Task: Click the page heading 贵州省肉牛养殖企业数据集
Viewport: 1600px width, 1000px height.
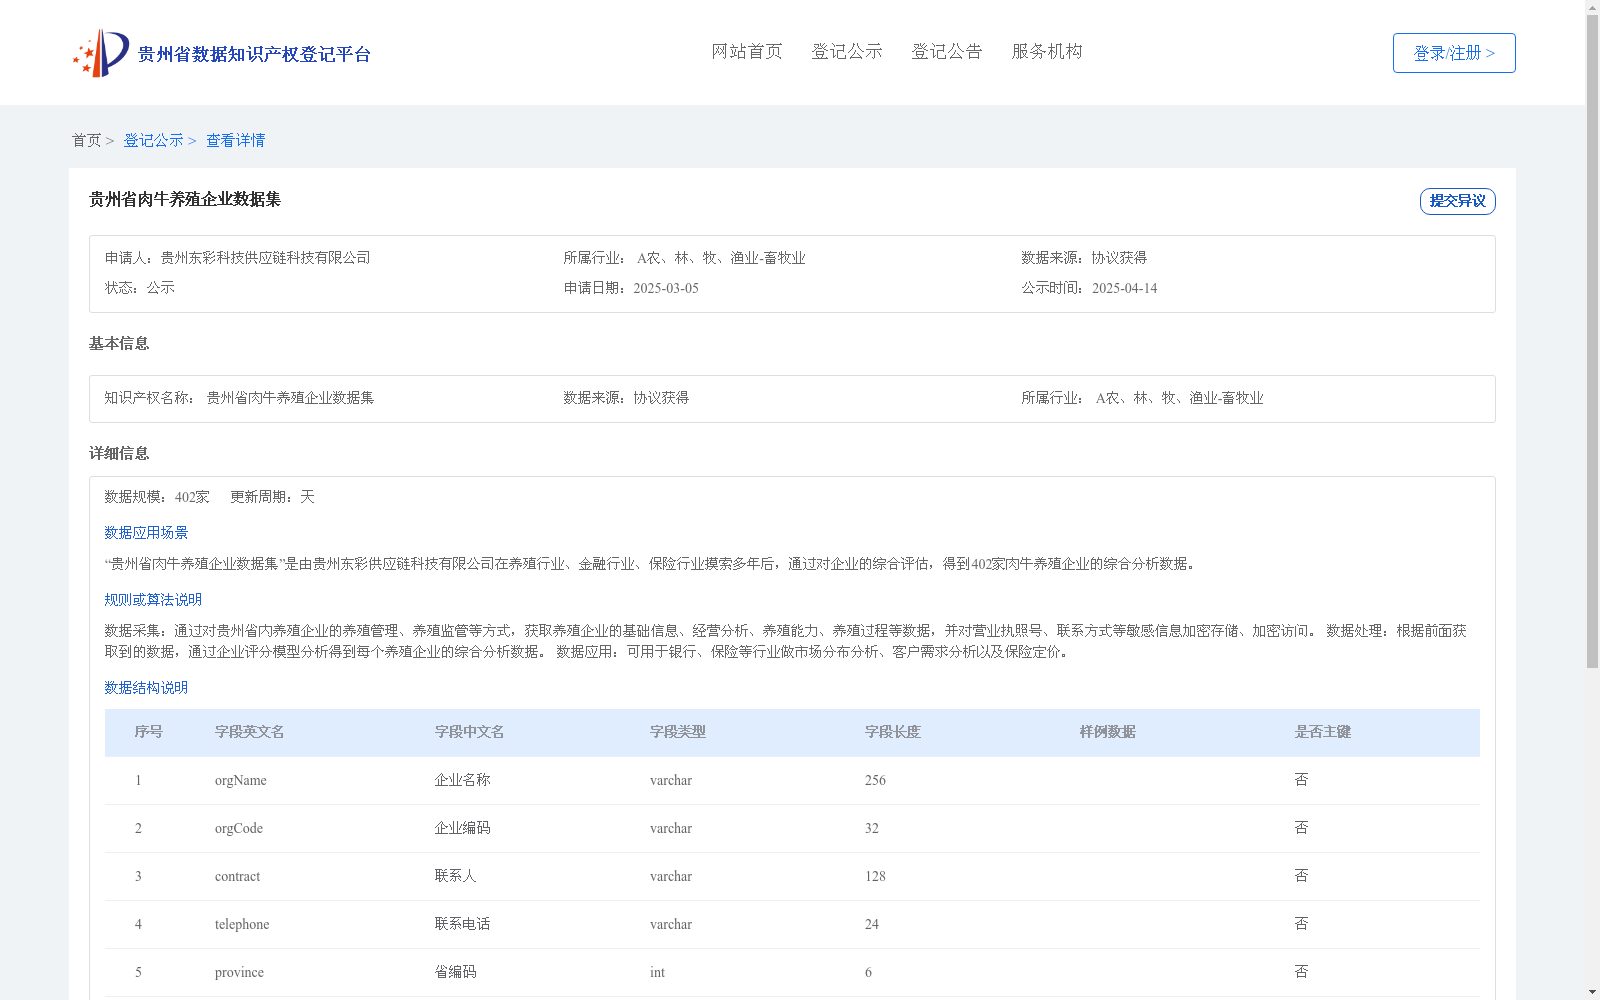Action: point(185,200)
